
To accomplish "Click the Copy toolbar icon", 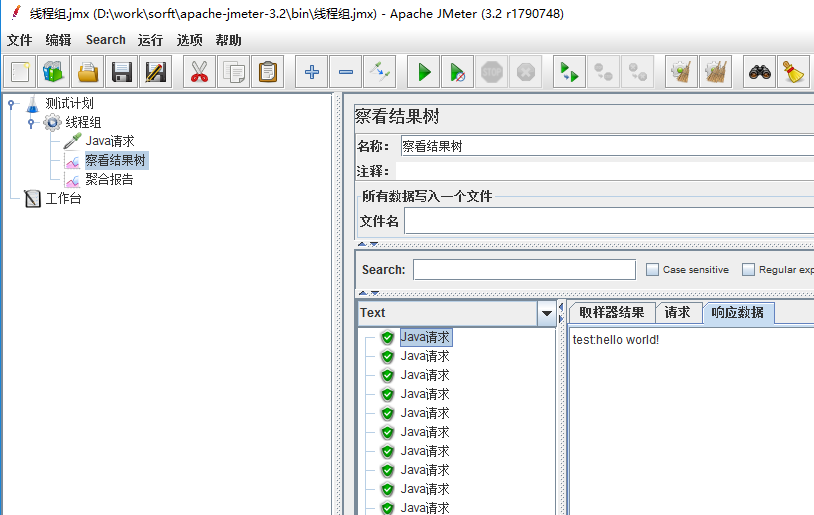I will tap(234, 72).
